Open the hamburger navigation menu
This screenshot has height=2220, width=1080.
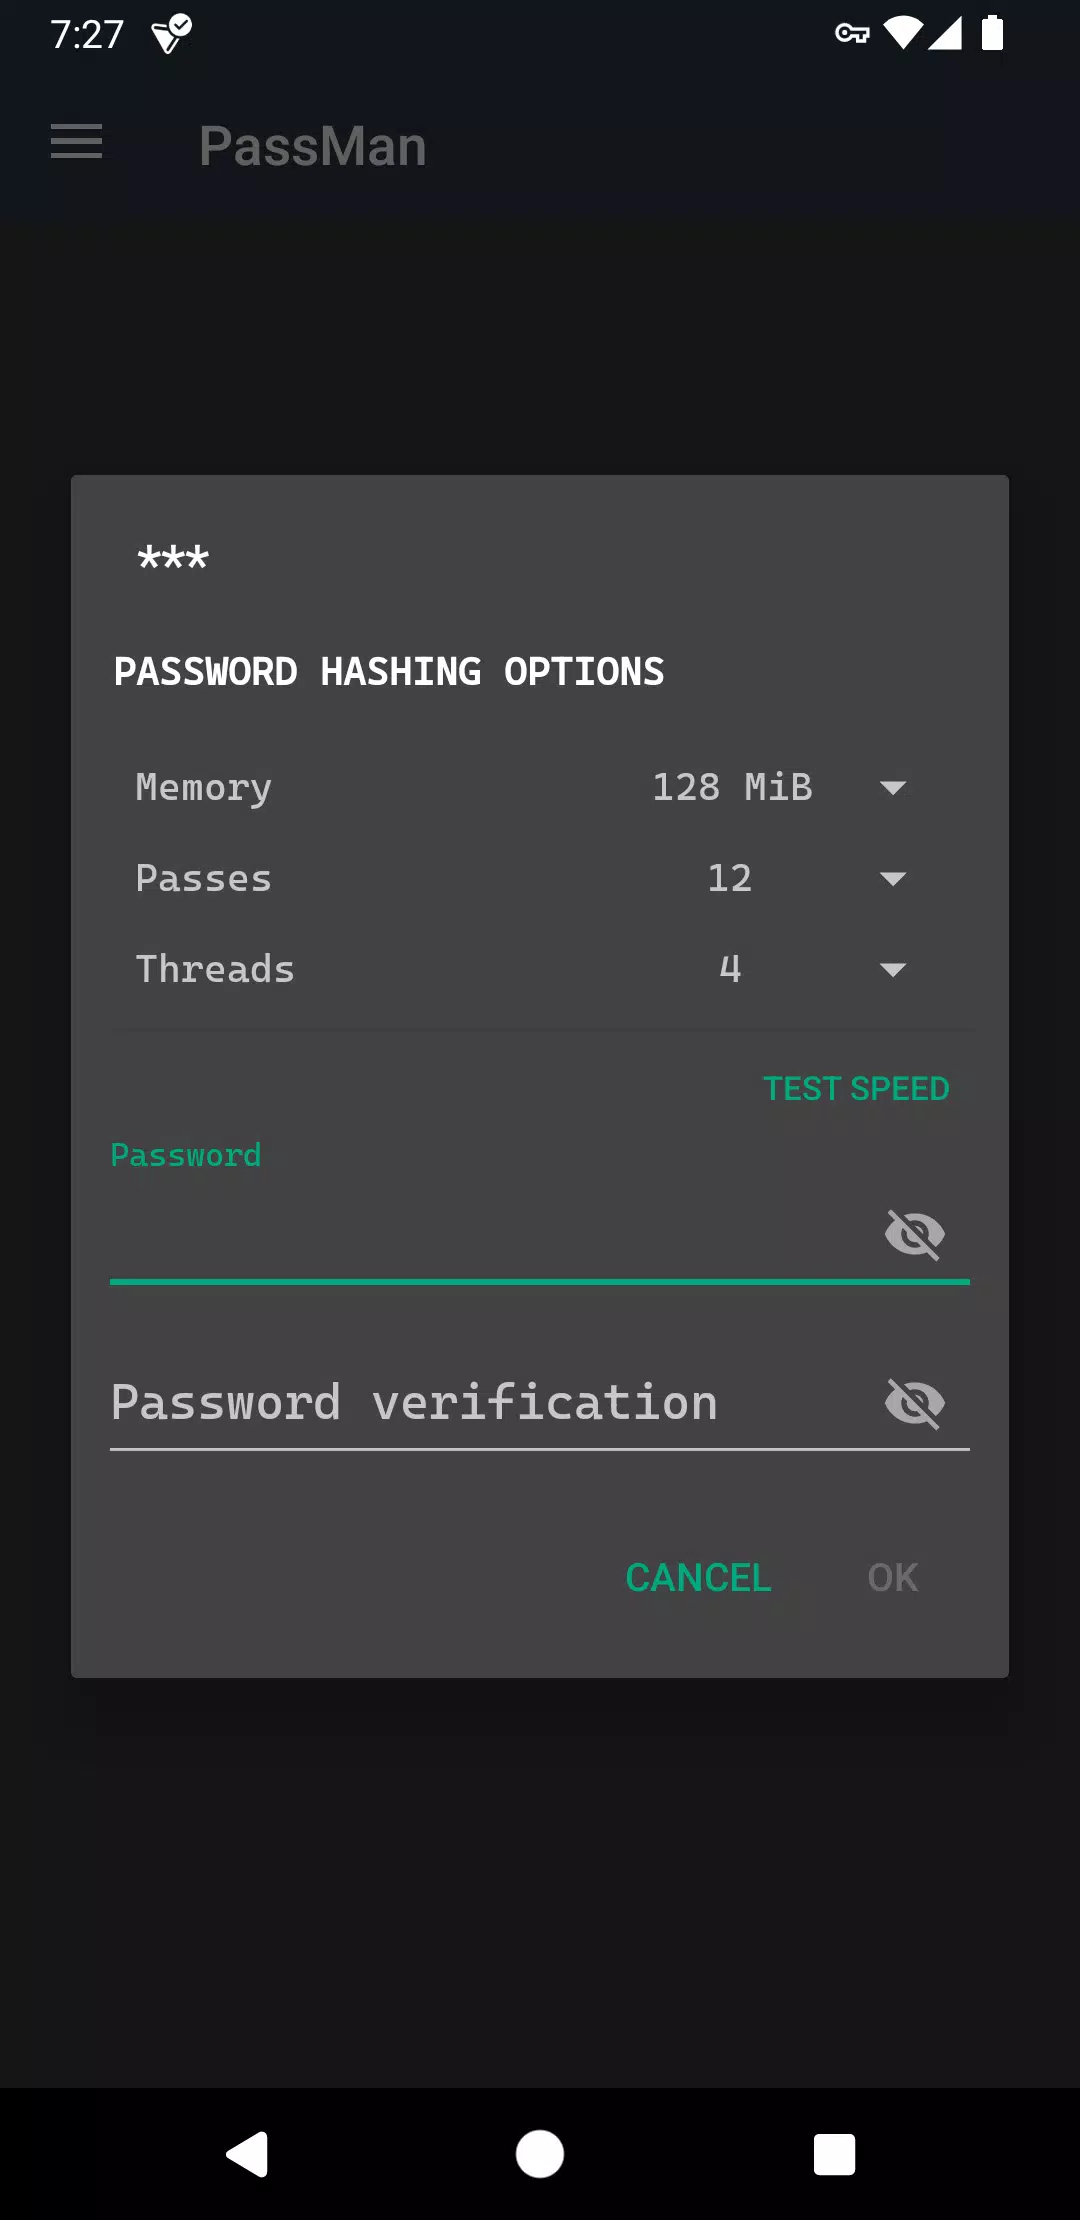(76, 141)
